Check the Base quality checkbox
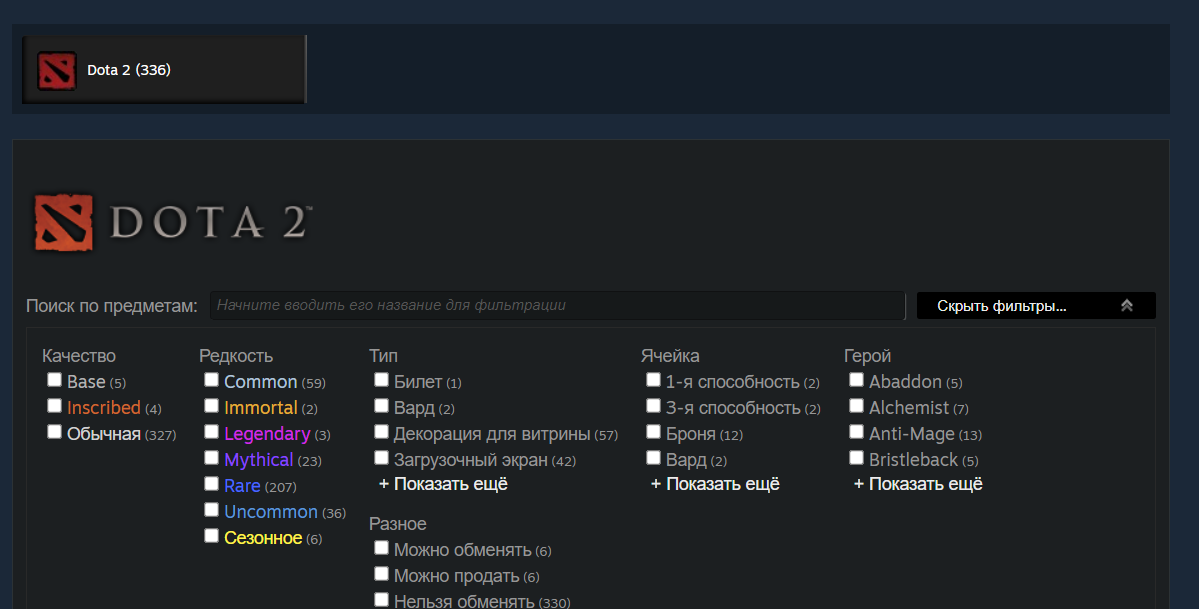 [54, 380]
